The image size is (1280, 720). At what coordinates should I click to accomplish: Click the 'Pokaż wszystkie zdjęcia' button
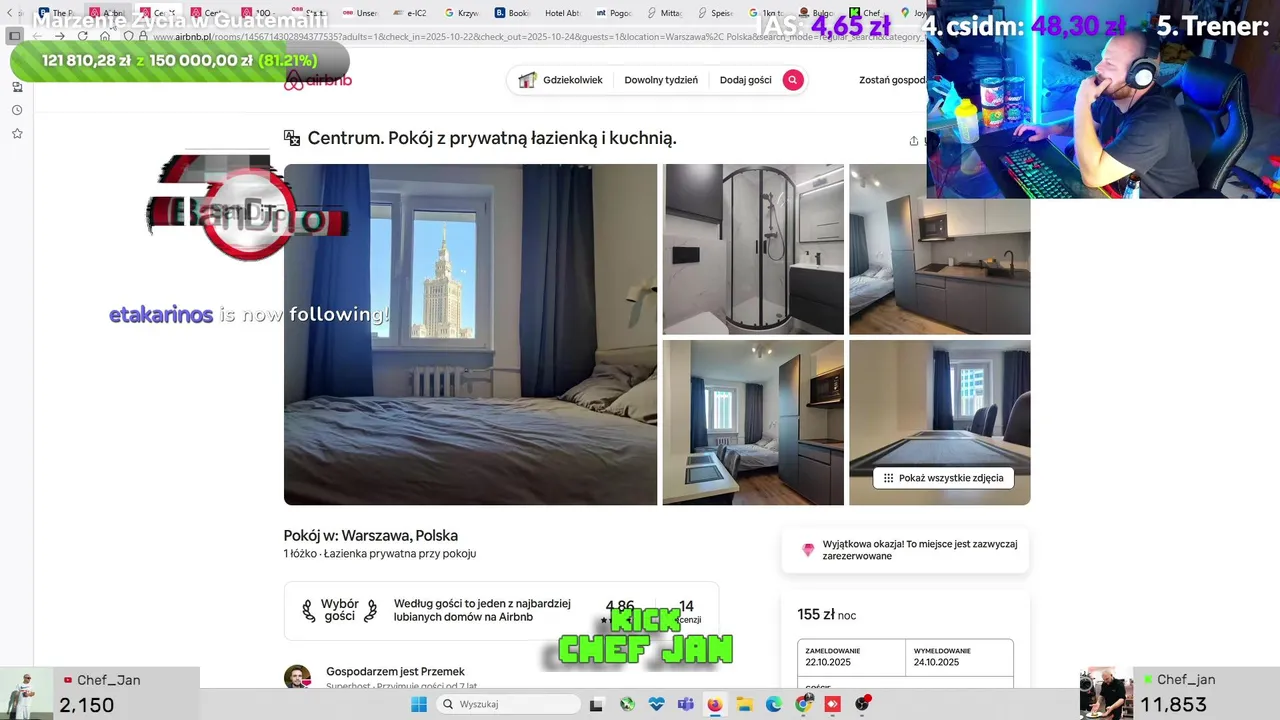[x=943, y=478]
